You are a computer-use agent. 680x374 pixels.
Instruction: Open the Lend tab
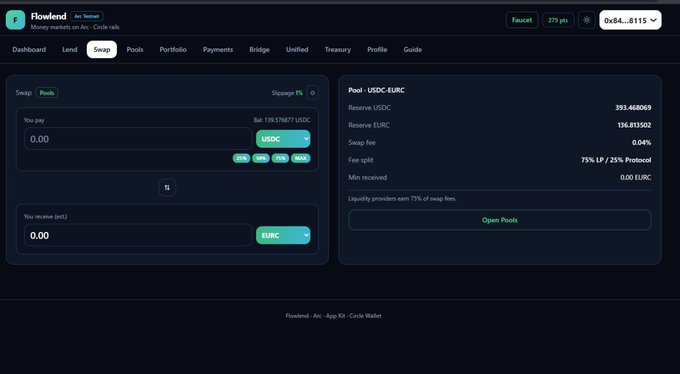pos(69,49)
